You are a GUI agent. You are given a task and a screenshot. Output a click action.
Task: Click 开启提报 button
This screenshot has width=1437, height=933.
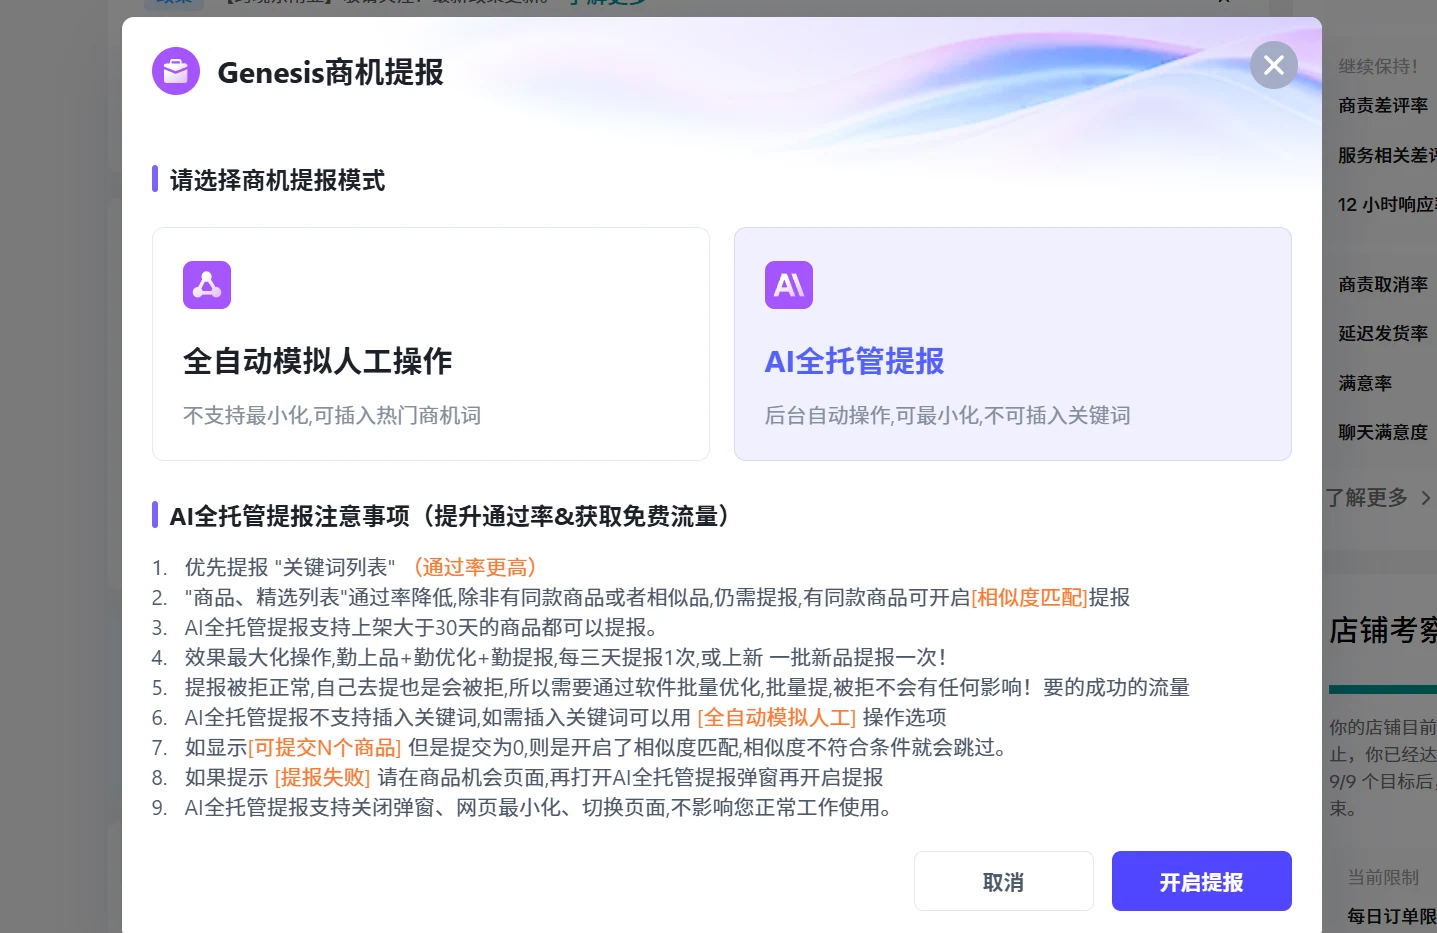tap(1202, 881)
